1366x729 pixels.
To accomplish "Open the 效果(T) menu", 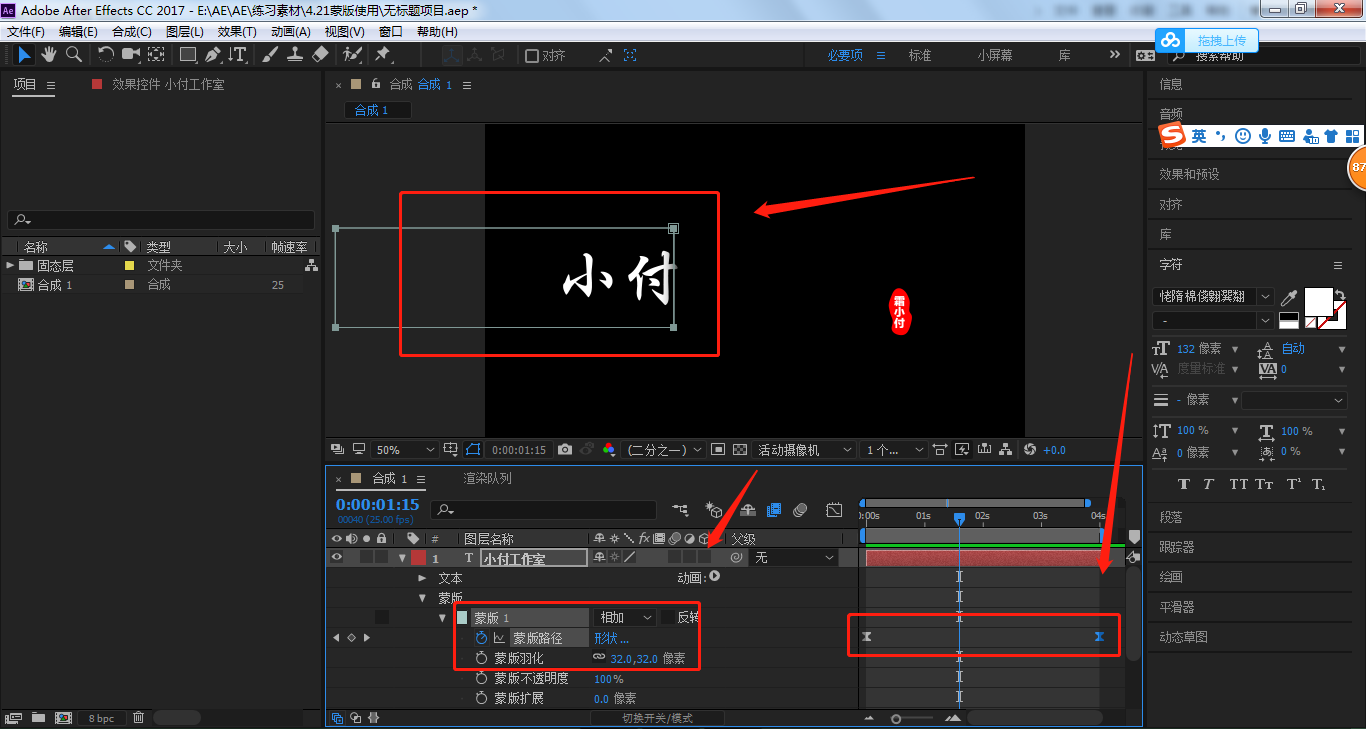I will tap(237, 31).
